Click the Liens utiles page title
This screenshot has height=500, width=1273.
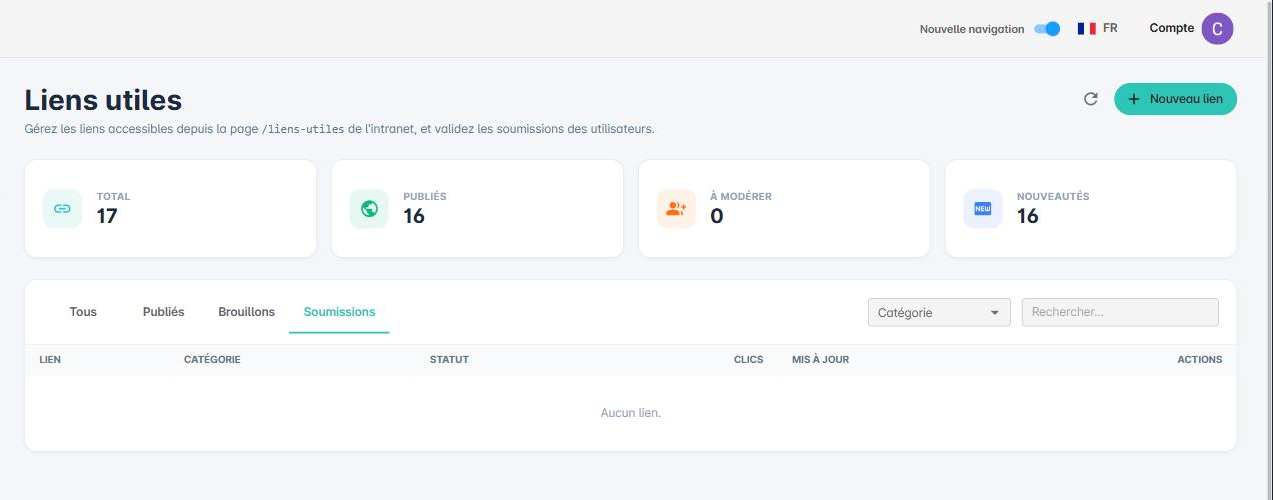click(103, 100)
